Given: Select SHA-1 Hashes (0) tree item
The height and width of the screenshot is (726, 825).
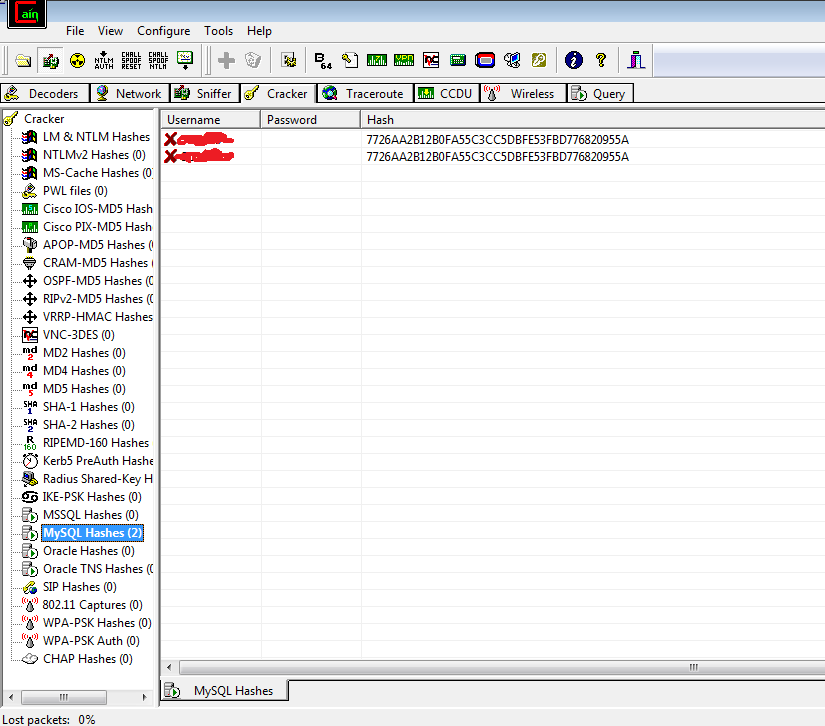Looking at the screenshot, I should coord(88,407).
